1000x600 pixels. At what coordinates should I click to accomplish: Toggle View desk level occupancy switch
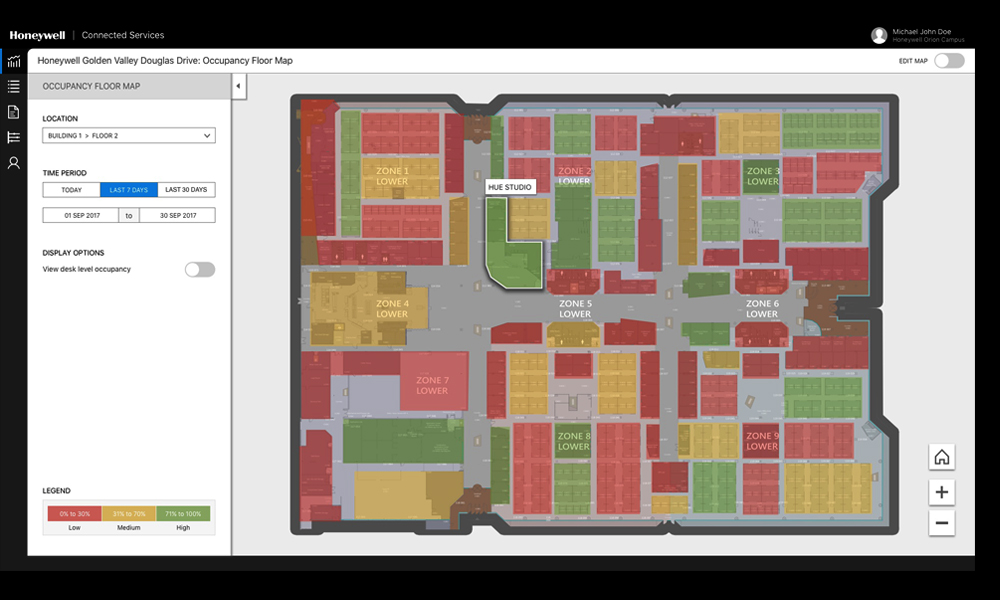200,269
